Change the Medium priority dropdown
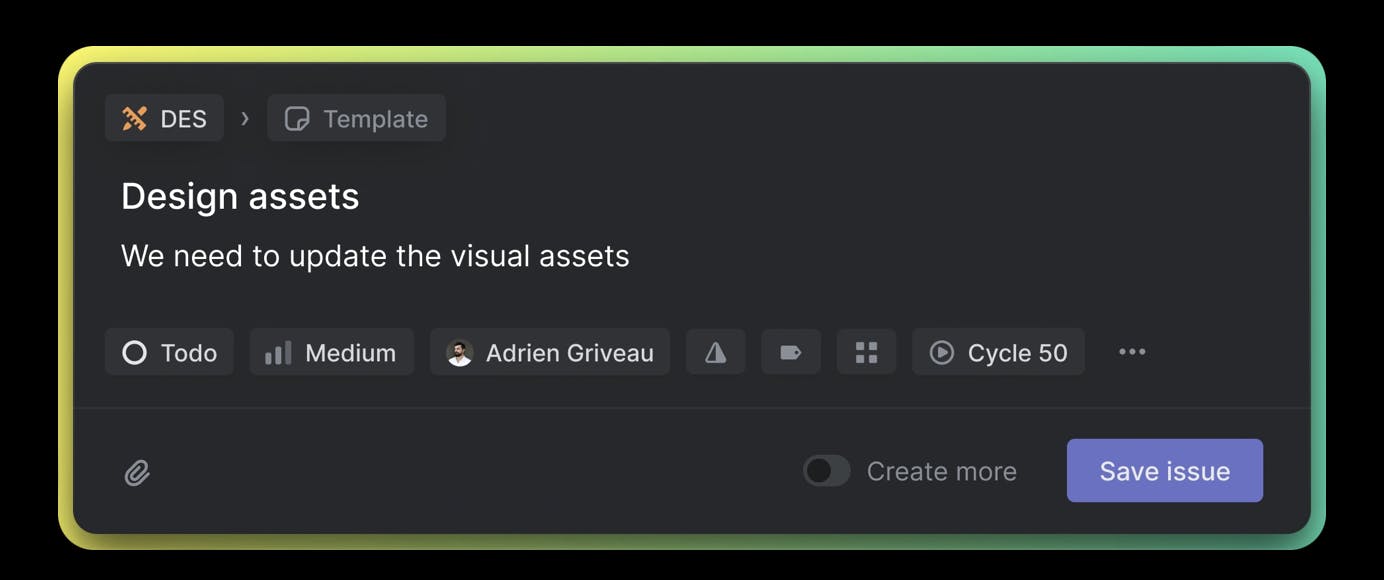 pyautogui.click(x=332, y=352)
